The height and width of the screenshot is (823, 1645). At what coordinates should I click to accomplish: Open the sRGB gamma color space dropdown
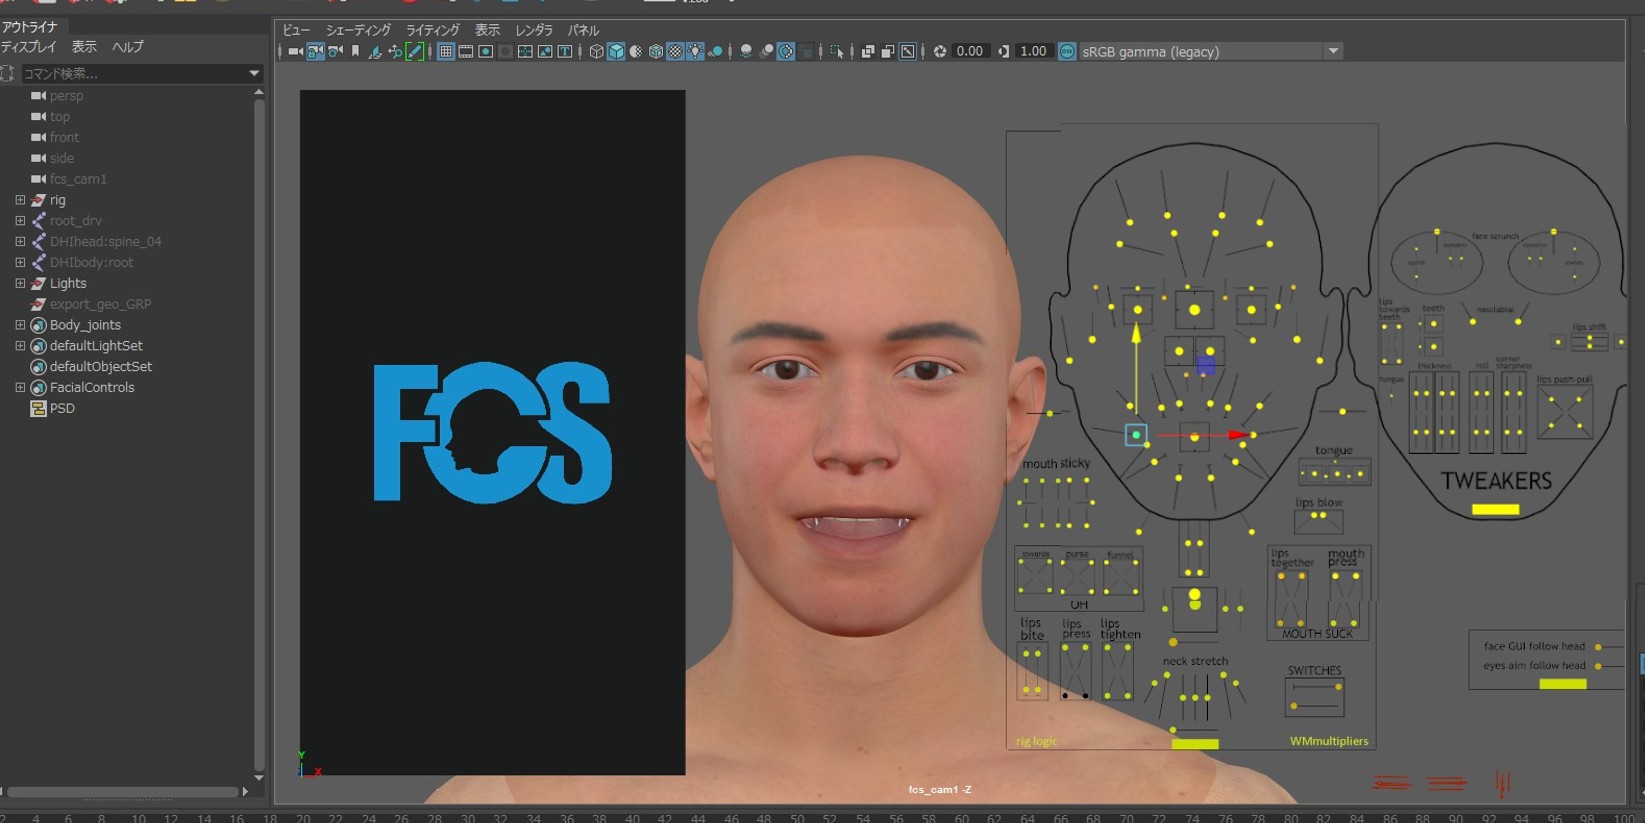coord(1333,51)
